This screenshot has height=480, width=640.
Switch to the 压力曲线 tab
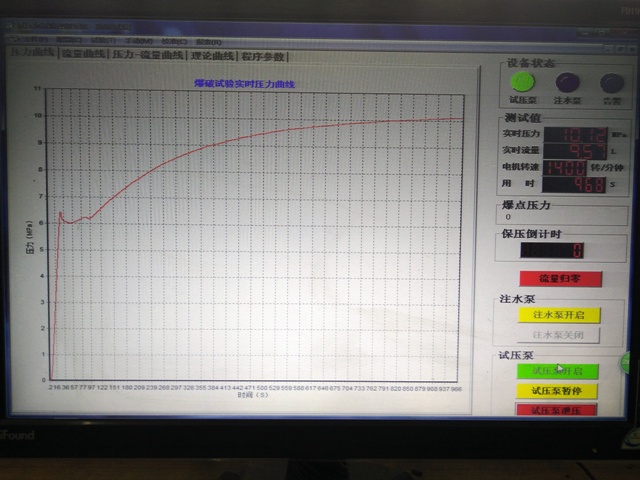[x=32, y=54]
